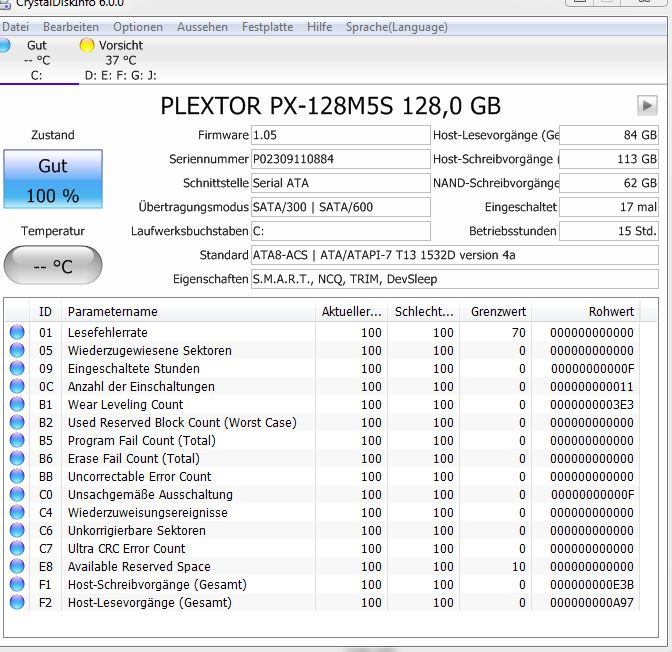Select the Ultra CRC Error Count row text
The image size is (672, 652).
(x=126, y=549)
